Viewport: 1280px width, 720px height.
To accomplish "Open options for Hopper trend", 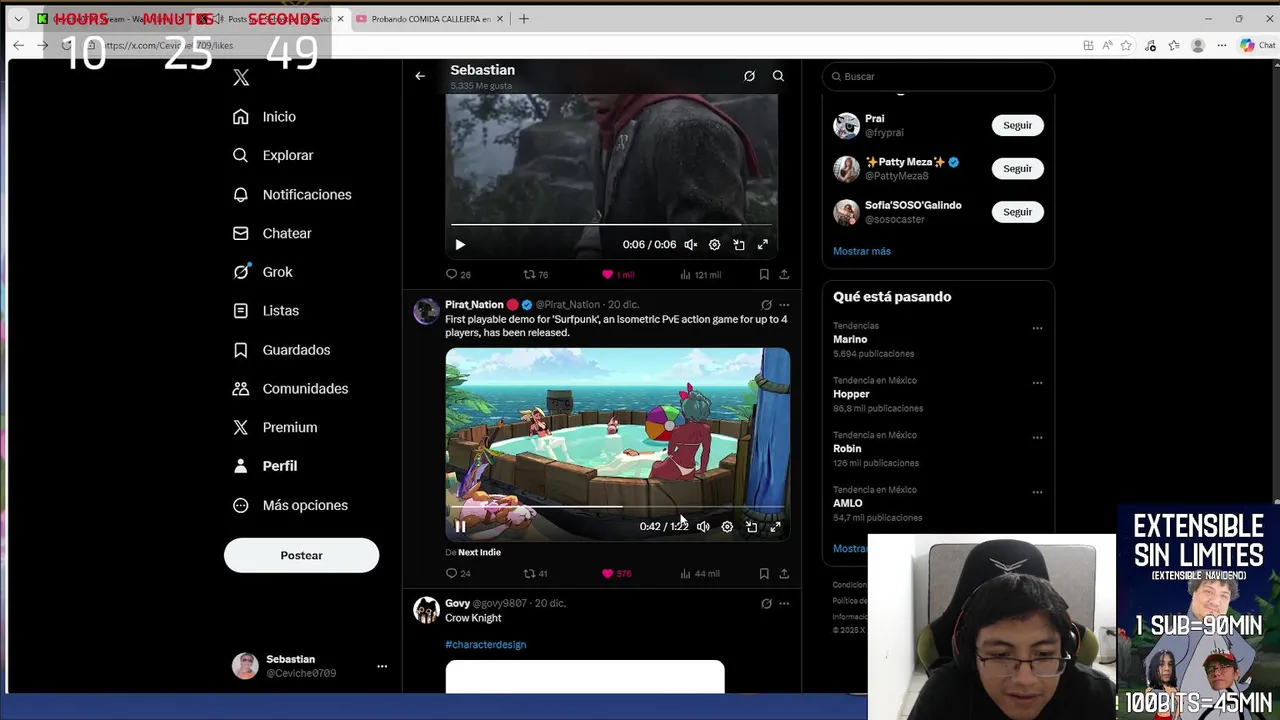I will 1037,383.
